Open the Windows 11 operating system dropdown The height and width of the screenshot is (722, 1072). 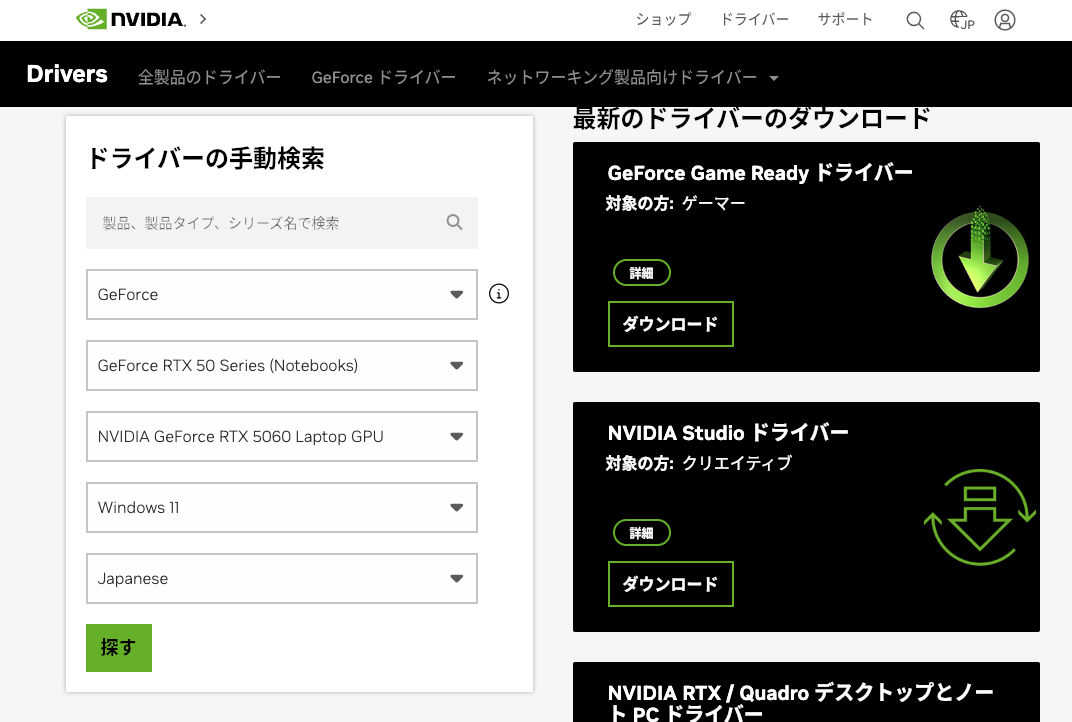[282, 507]
